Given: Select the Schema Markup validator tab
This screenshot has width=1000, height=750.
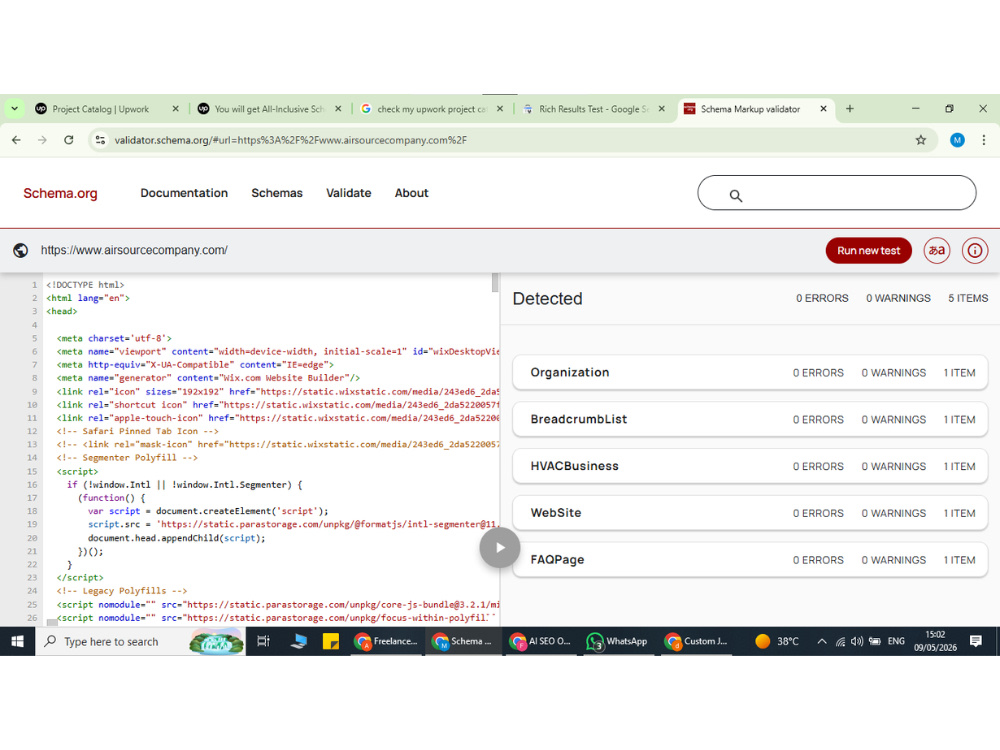Looking at the screenshot, I should coord(750,109).
